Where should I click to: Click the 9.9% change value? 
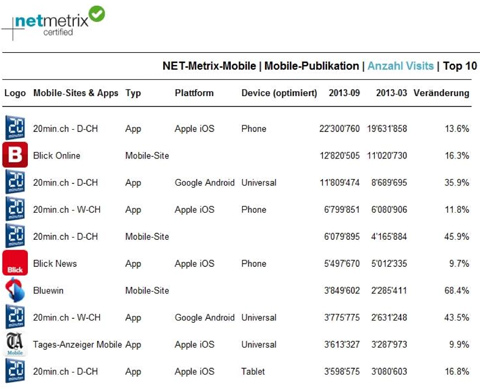pyautogui.click(x=459, y=345)
